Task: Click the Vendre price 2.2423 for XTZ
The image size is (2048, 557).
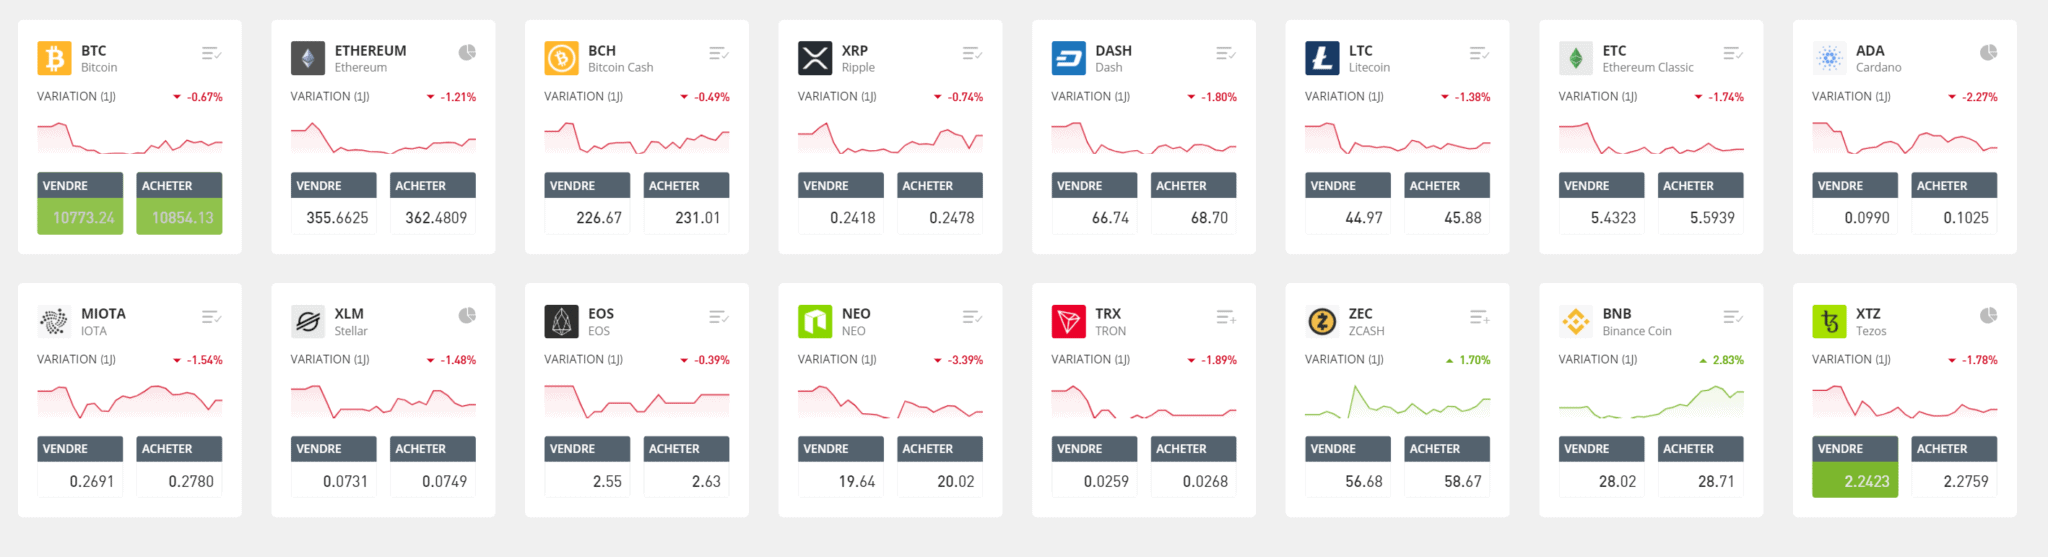Action: pos(1854,480)
